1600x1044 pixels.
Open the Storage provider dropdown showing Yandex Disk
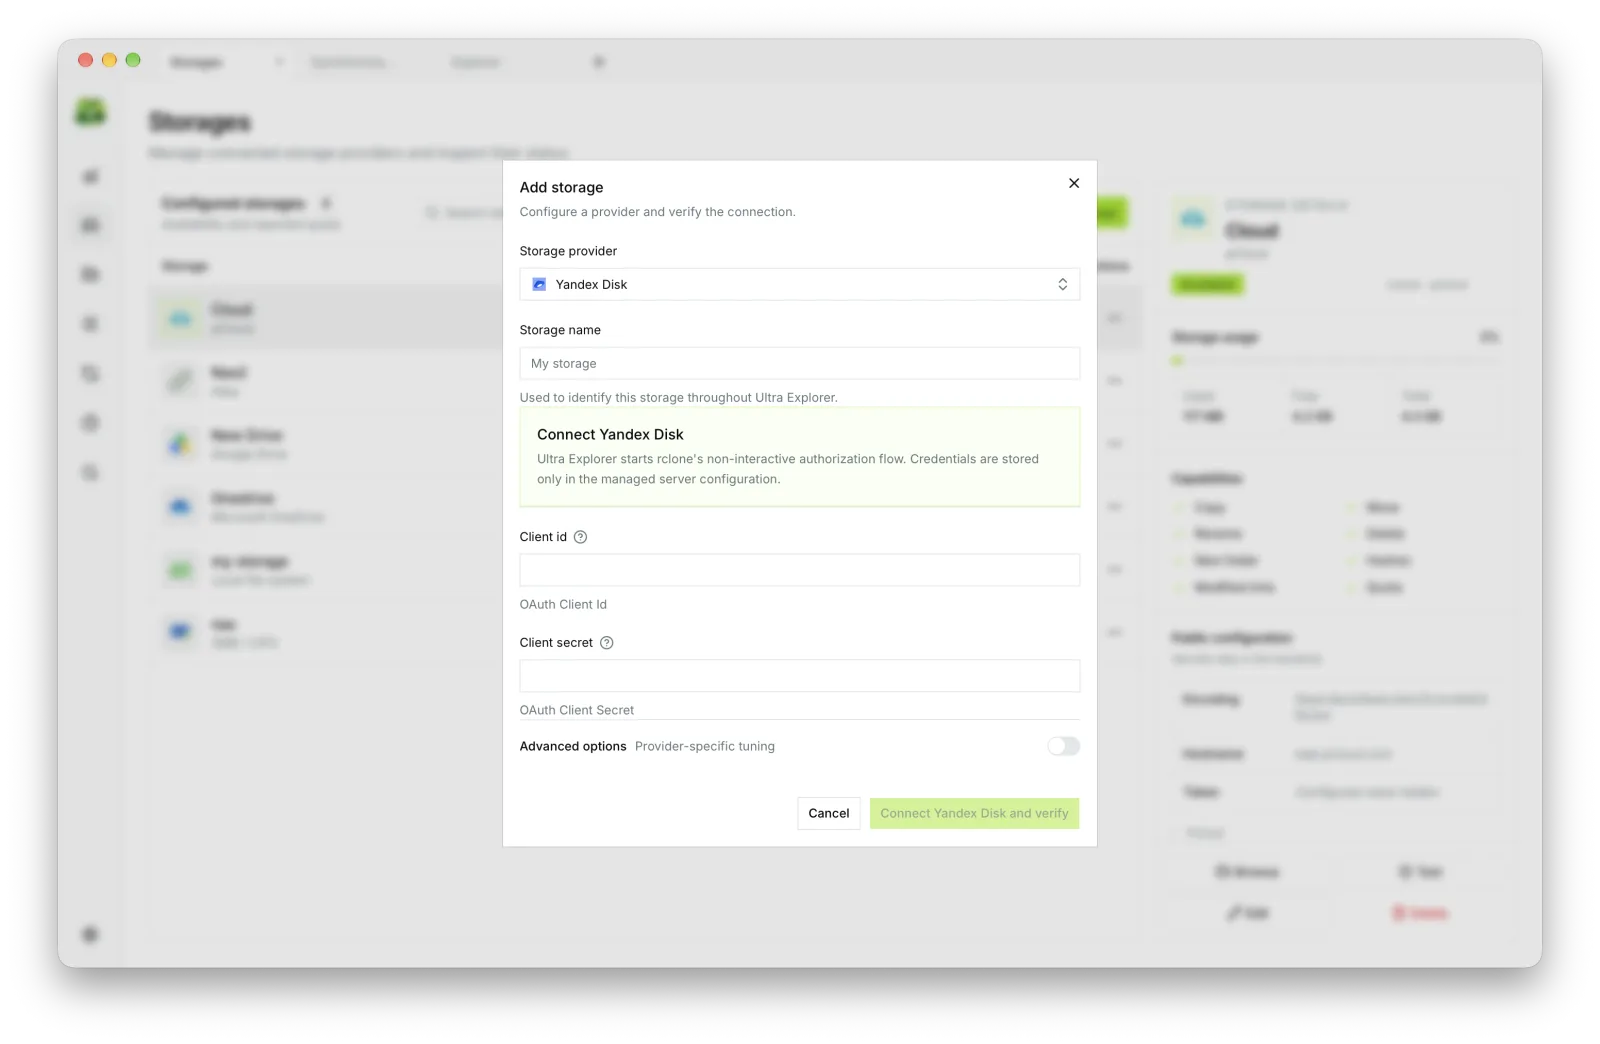point(799,284)
